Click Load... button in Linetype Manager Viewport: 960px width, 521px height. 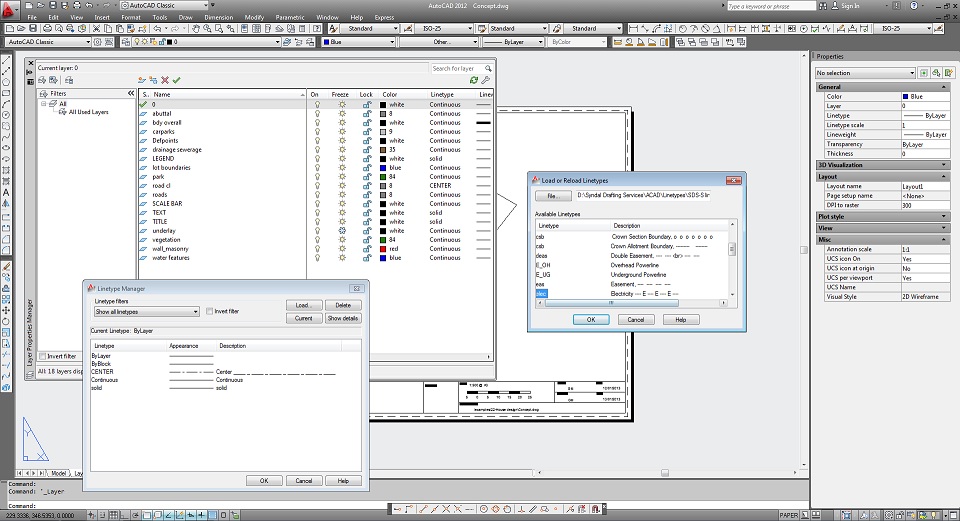[304, 305]
